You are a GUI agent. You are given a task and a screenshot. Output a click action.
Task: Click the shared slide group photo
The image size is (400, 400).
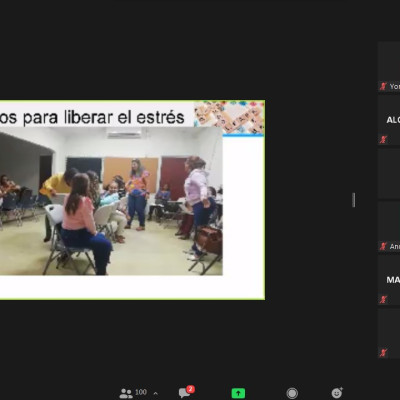111,201
